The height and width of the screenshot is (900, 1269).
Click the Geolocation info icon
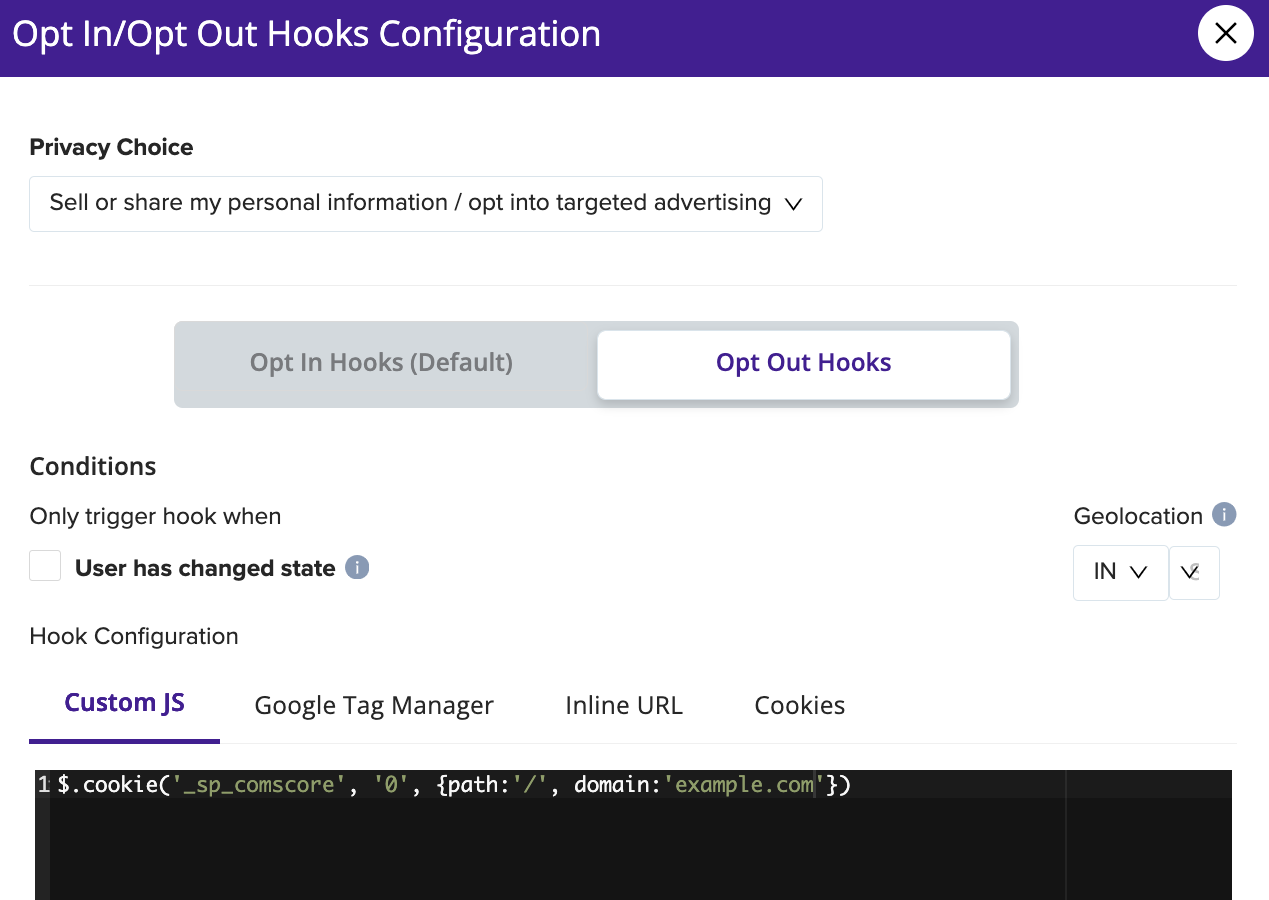pyautogui.click(x=1224, y=515)
